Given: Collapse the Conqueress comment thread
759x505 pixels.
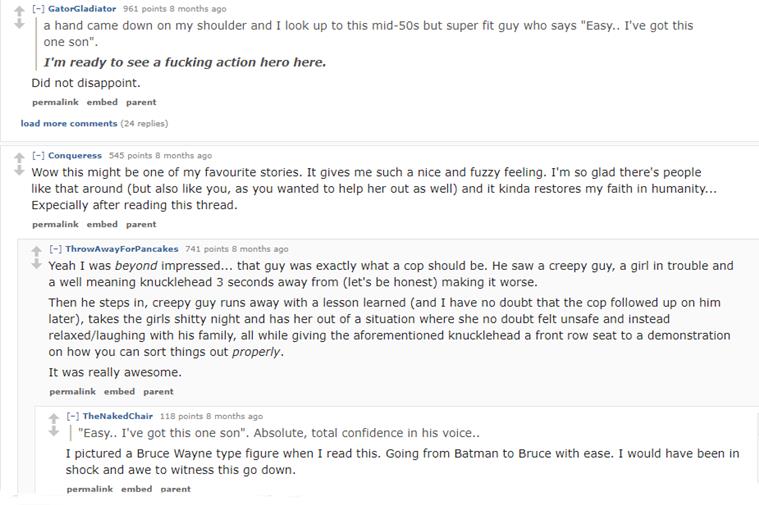Looking at the screenshot, I should pos(37,156).
